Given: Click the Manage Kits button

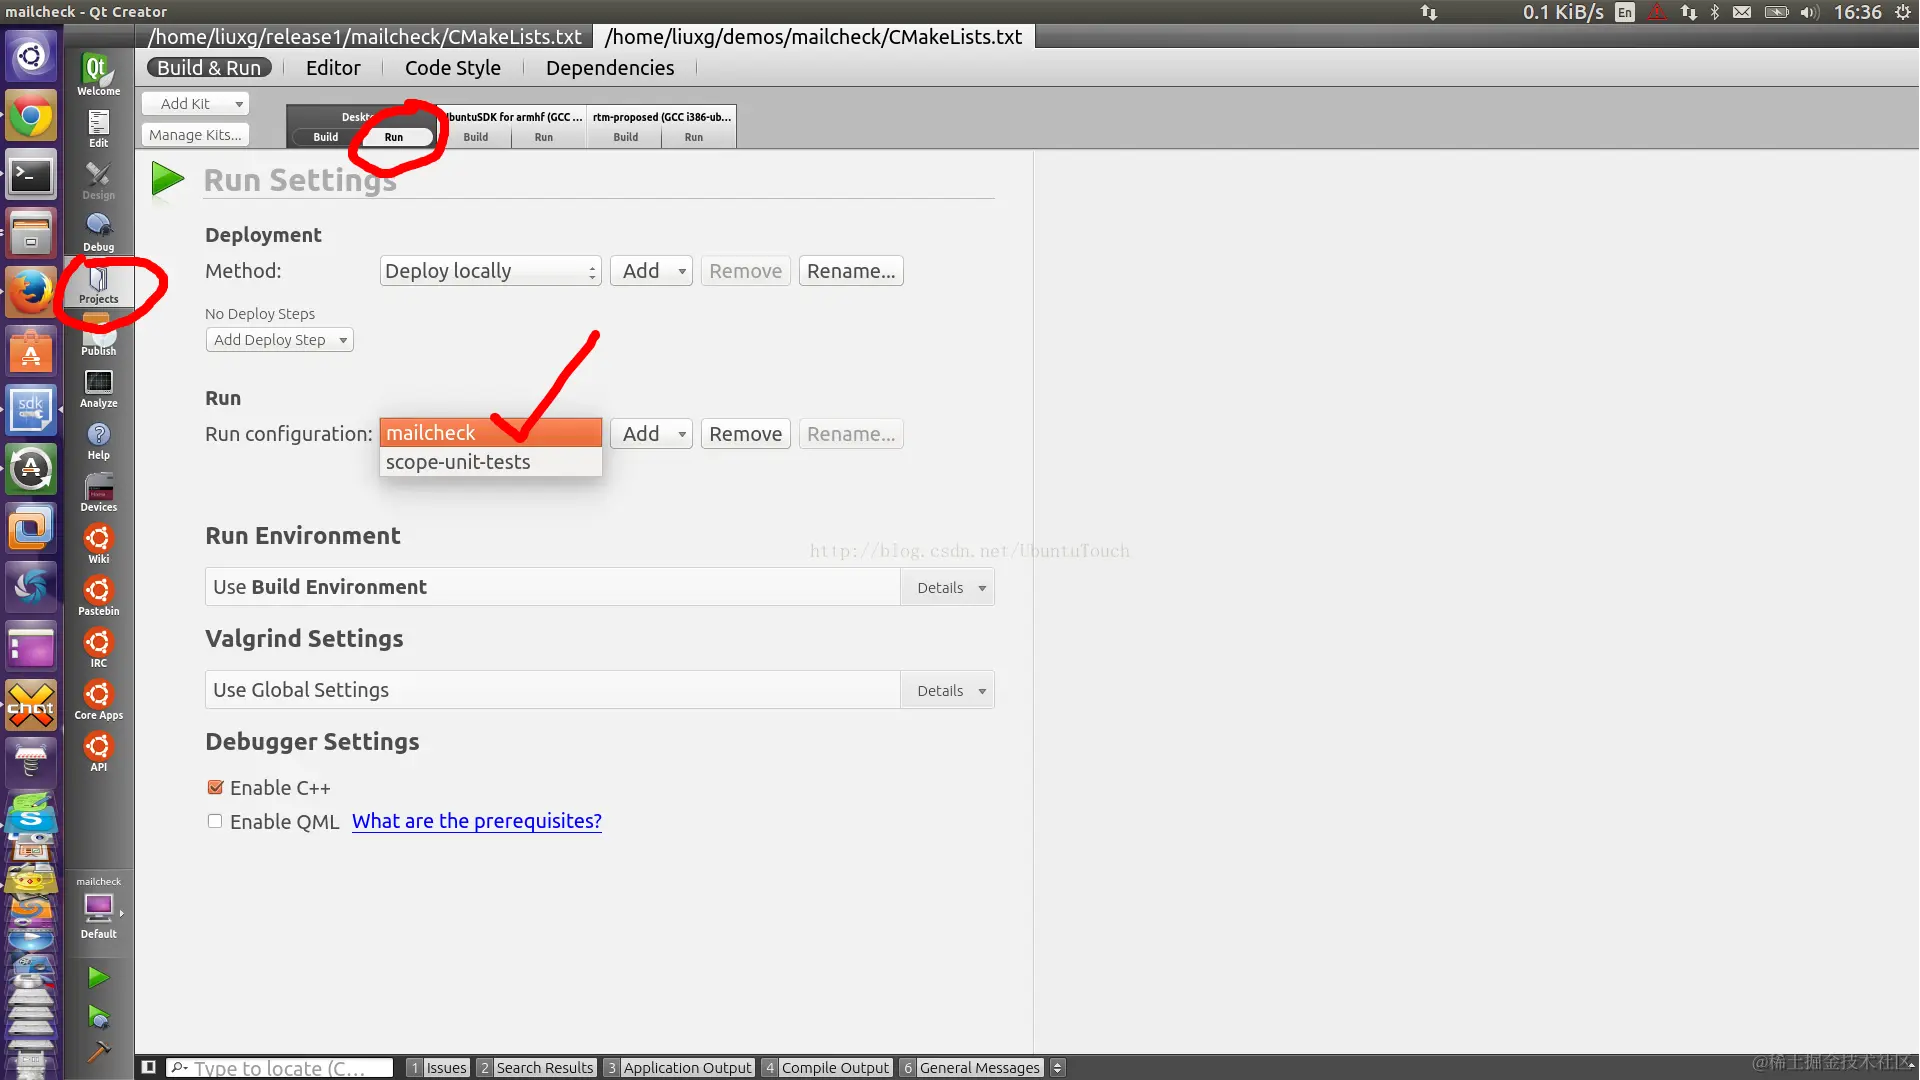Looking at the screenshot, I should [195, 135].
